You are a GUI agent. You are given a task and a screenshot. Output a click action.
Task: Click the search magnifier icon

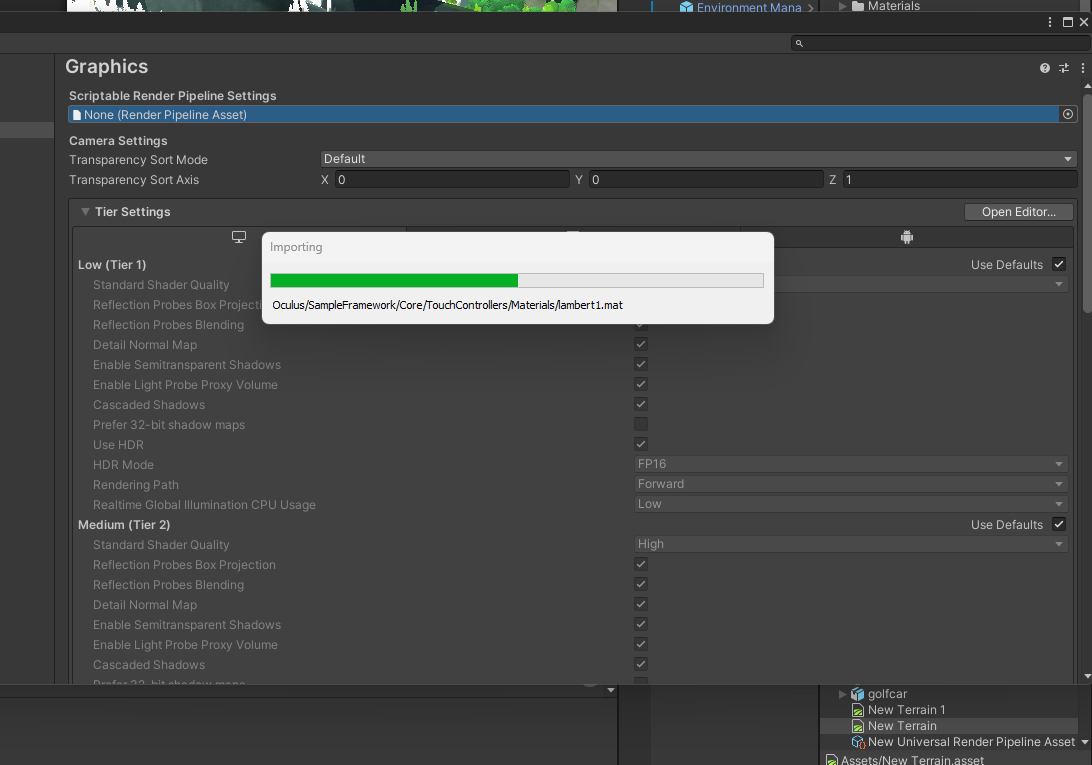(799, 43)
